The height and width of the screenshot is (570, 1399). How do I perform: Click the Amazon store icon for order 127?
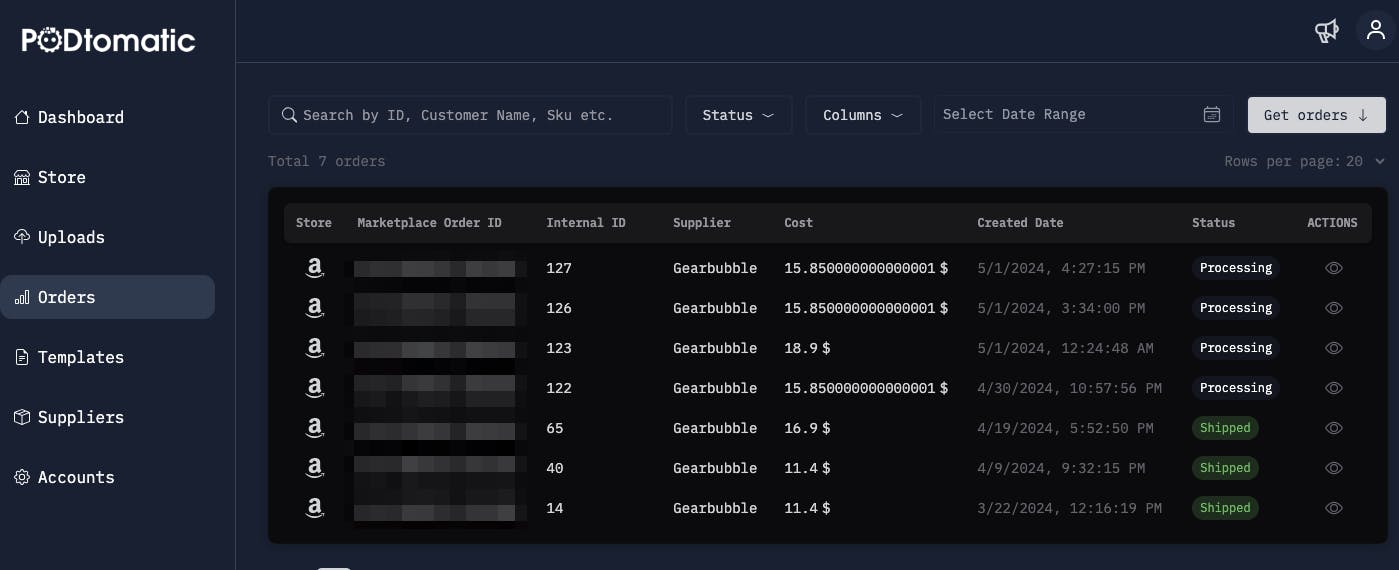(315, 268)
